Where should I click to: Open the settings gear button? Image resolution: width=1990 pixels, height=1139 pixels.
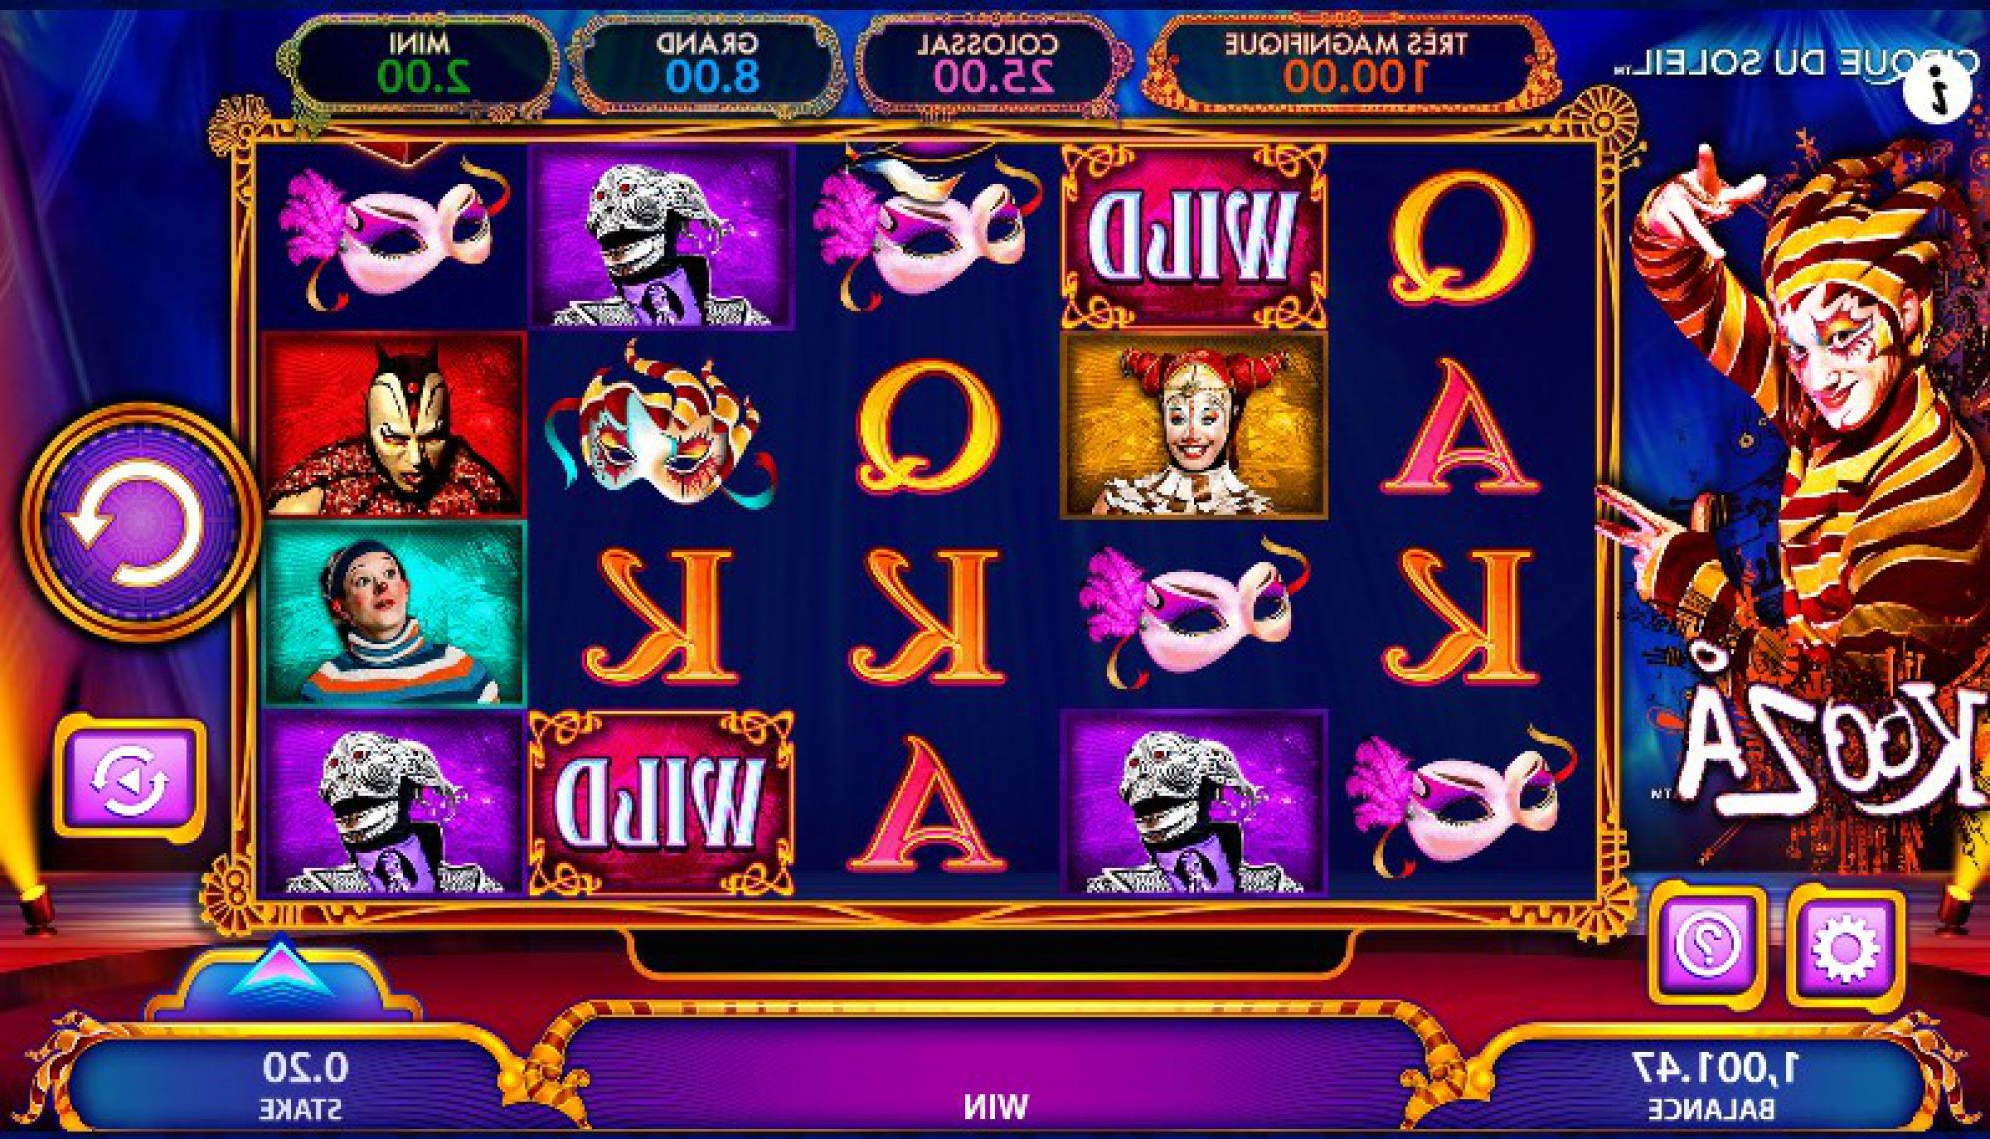point(1845,944)
